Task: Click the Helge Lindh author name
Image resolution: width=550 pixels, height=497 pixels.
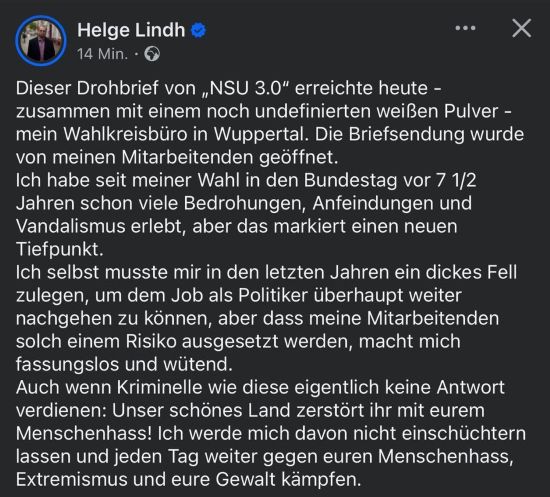Action: pyautogui.click(x=131, y=30)
